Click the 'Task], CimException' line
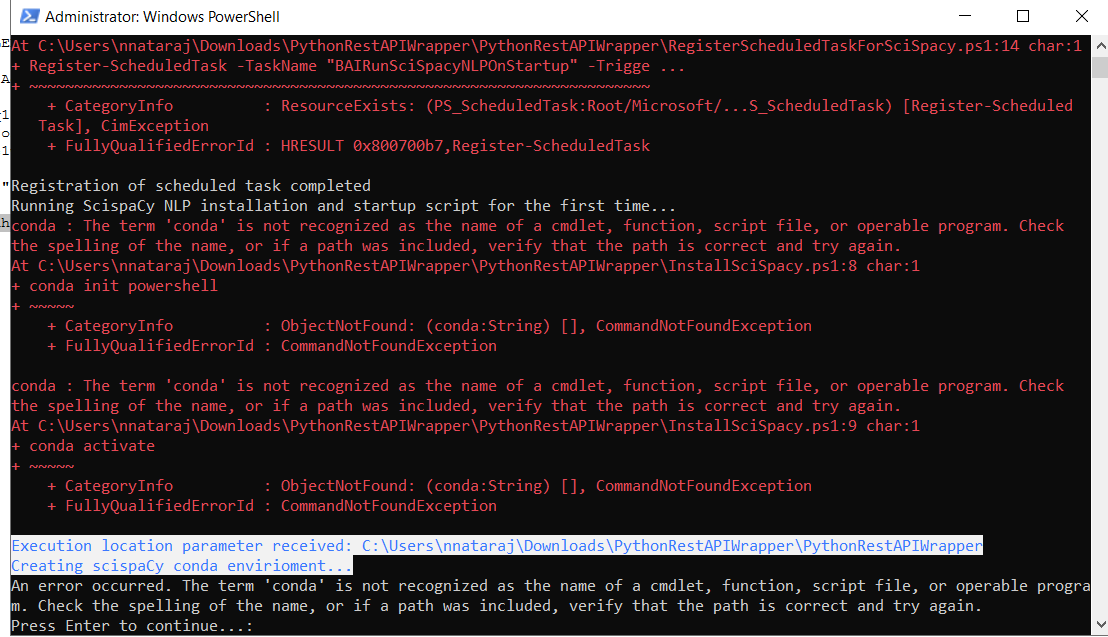1108x637 pixels. 124,126
